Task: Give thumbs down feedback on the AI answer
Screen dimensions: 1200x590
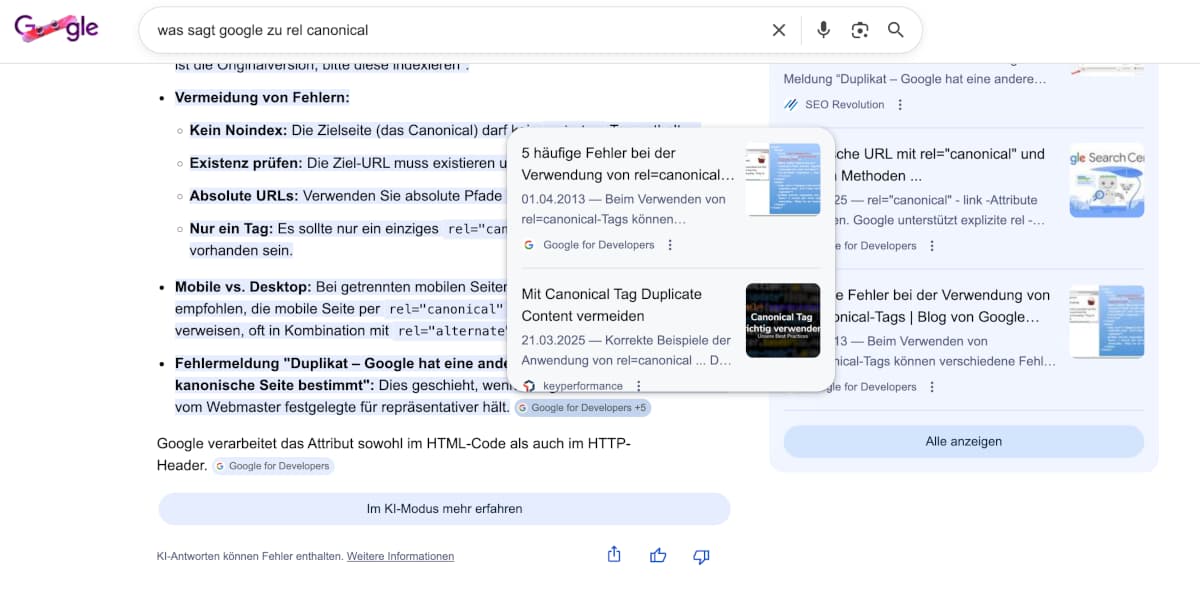Action: pyautogui.click(x=700, y=556)
